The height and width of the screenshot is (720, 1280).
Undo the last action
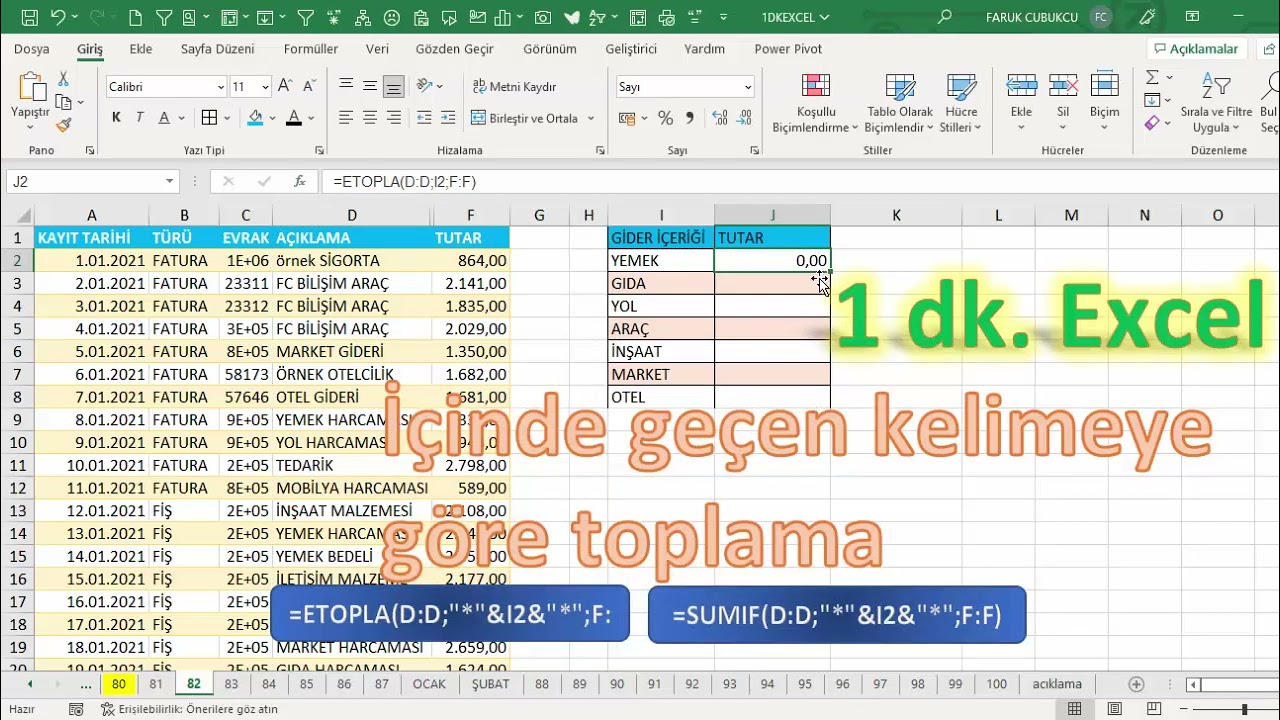pos(58,17)
